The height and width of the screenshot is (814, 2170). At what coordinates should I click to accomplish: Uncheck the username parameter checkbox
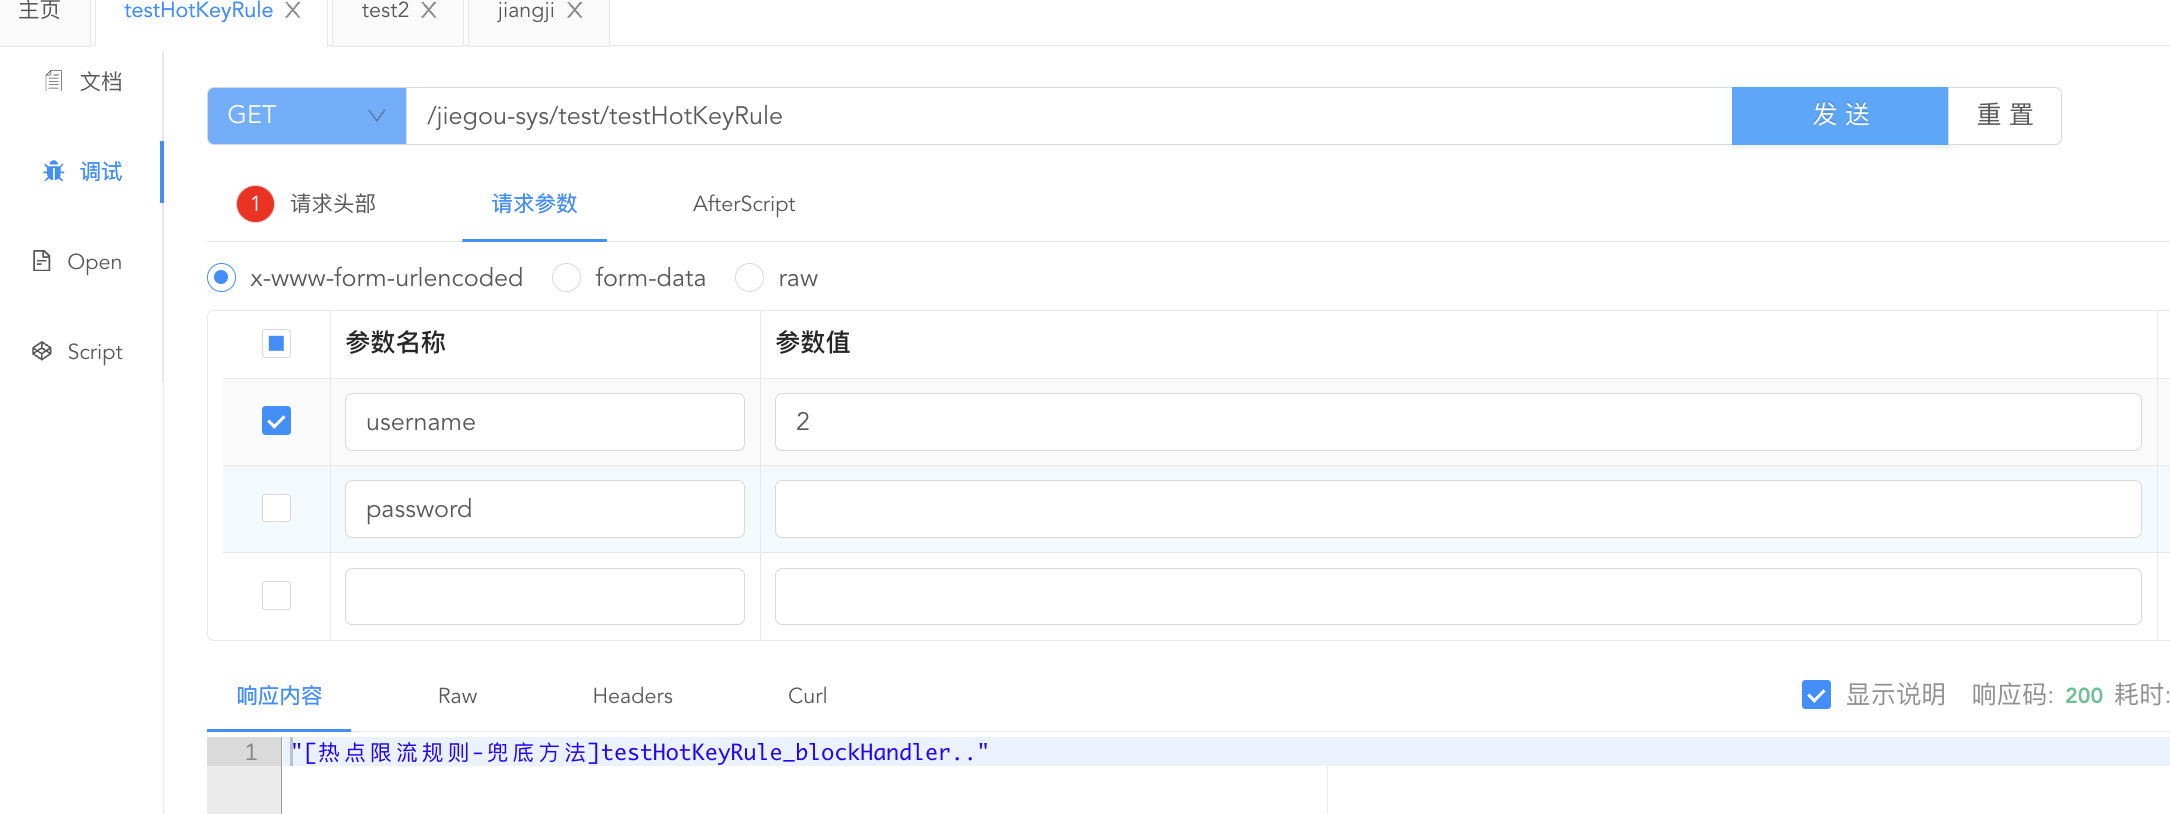point(276,421)
